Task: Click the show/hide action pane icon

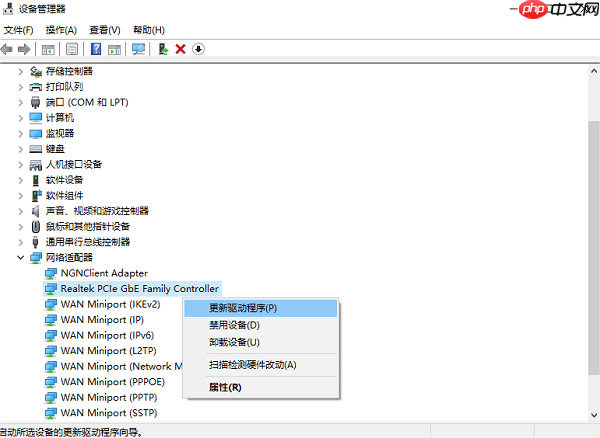Action: (114, 49)
